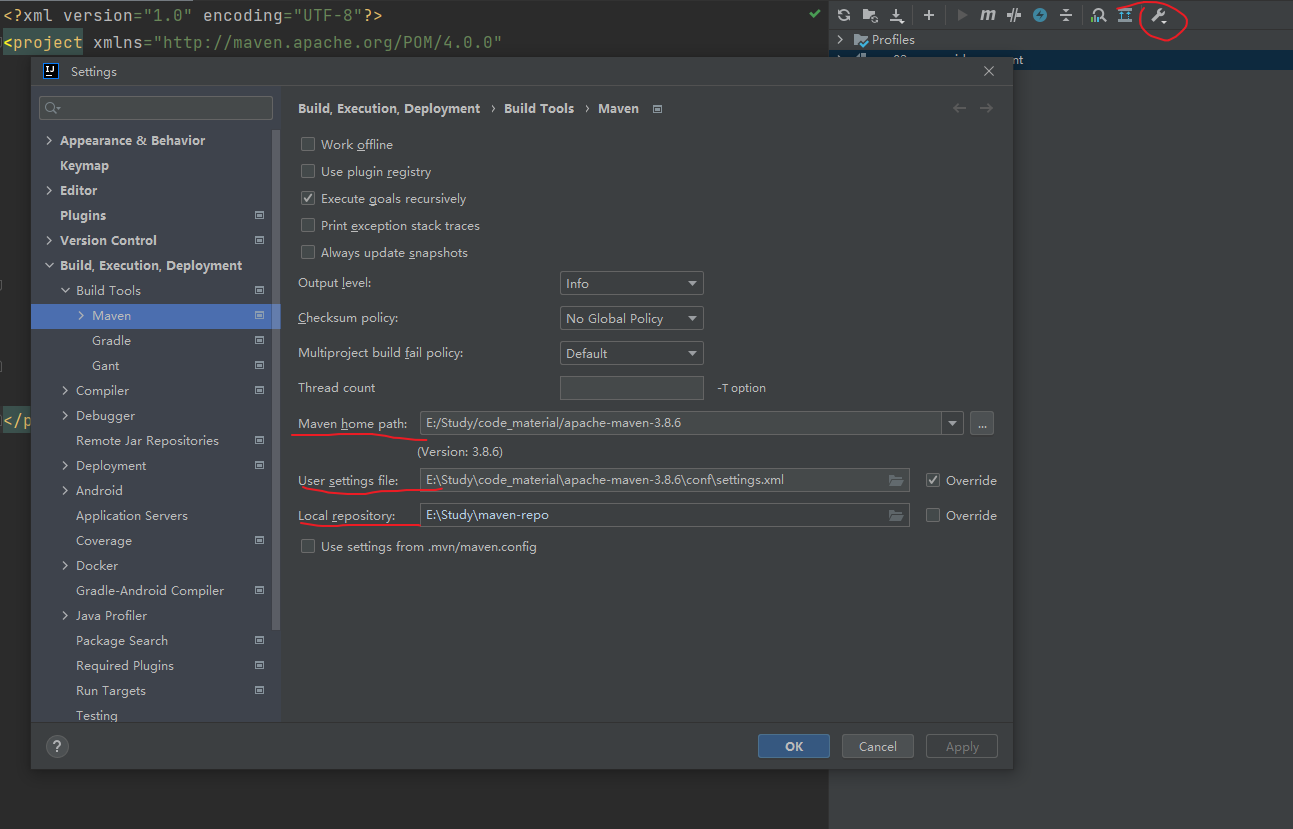Select Application Servers page
This screenshot has width=1293, height=829.
point(132,516)
